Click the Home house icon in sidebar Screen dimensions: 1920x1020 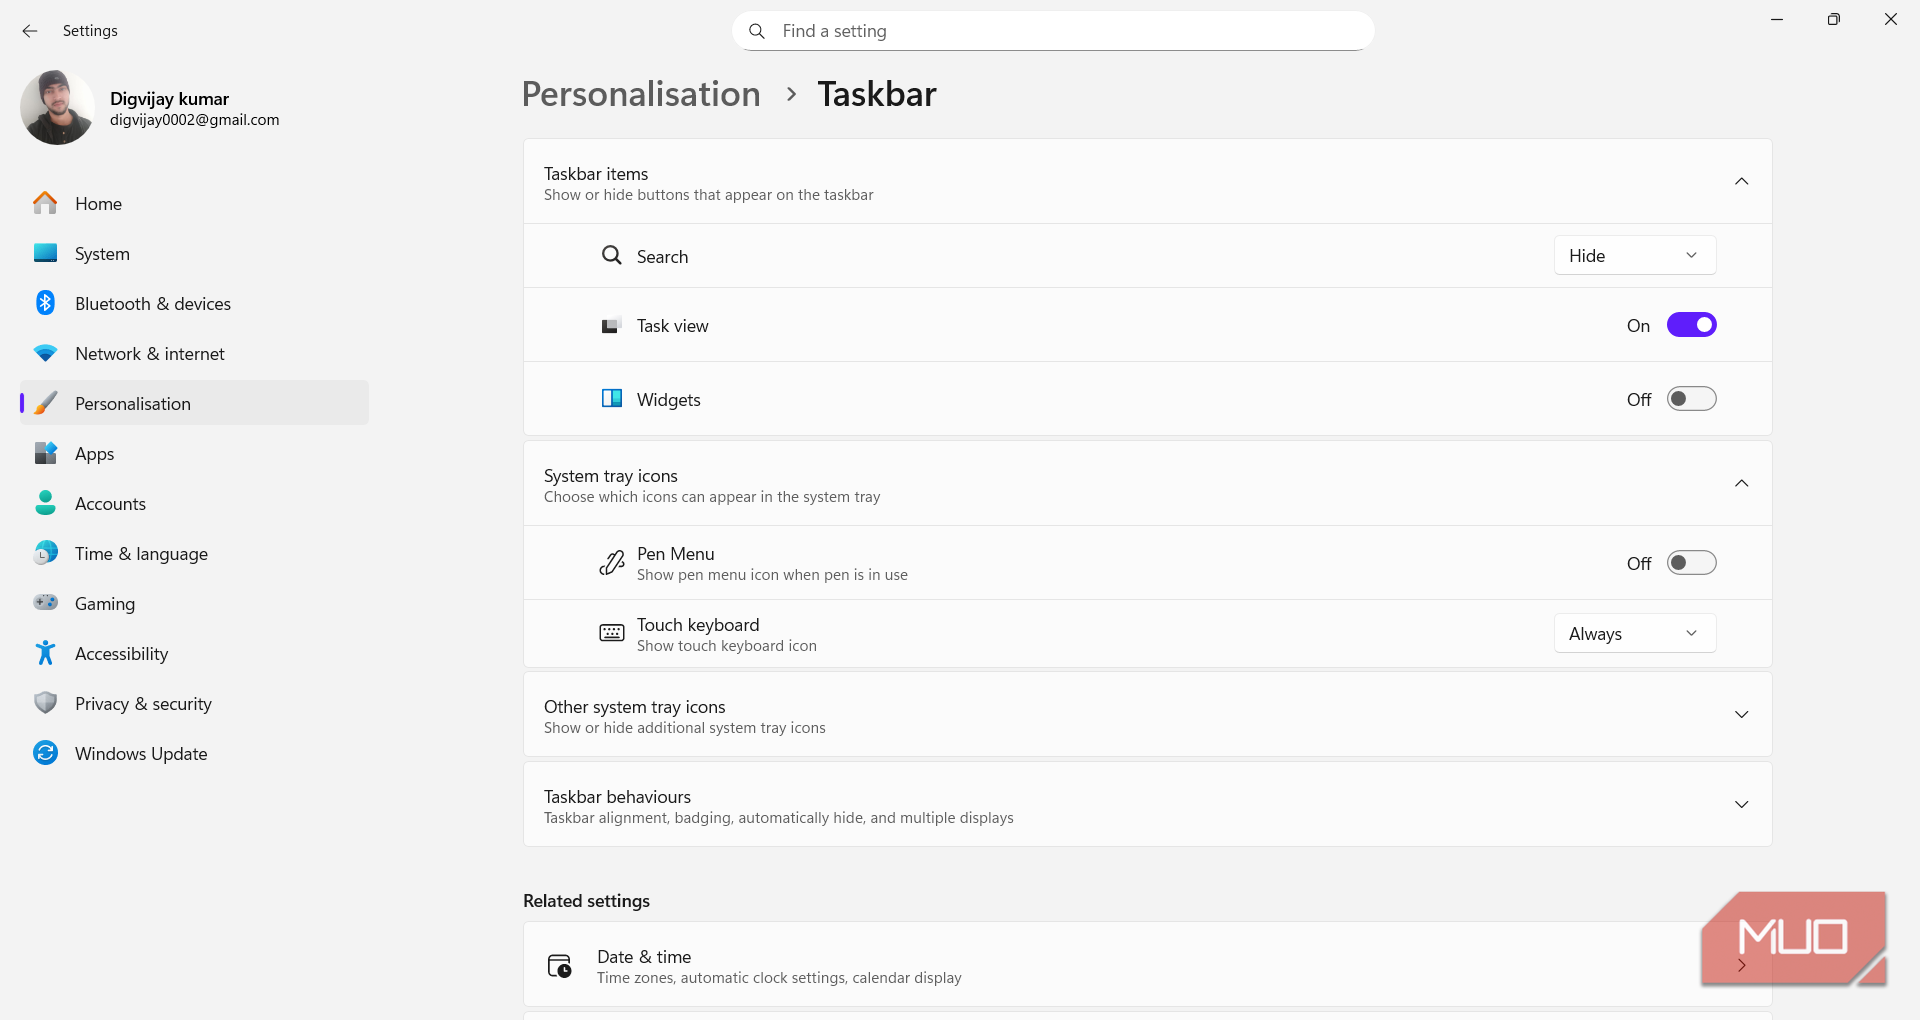(45, 203)
